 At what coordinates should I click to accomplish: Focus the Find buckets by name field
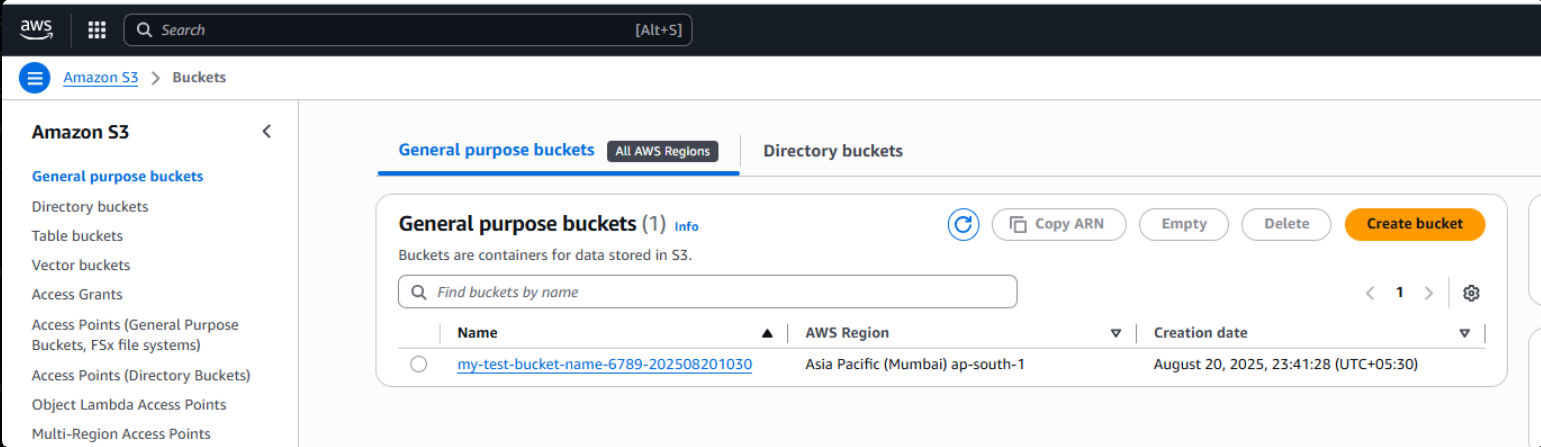(707, 292)
